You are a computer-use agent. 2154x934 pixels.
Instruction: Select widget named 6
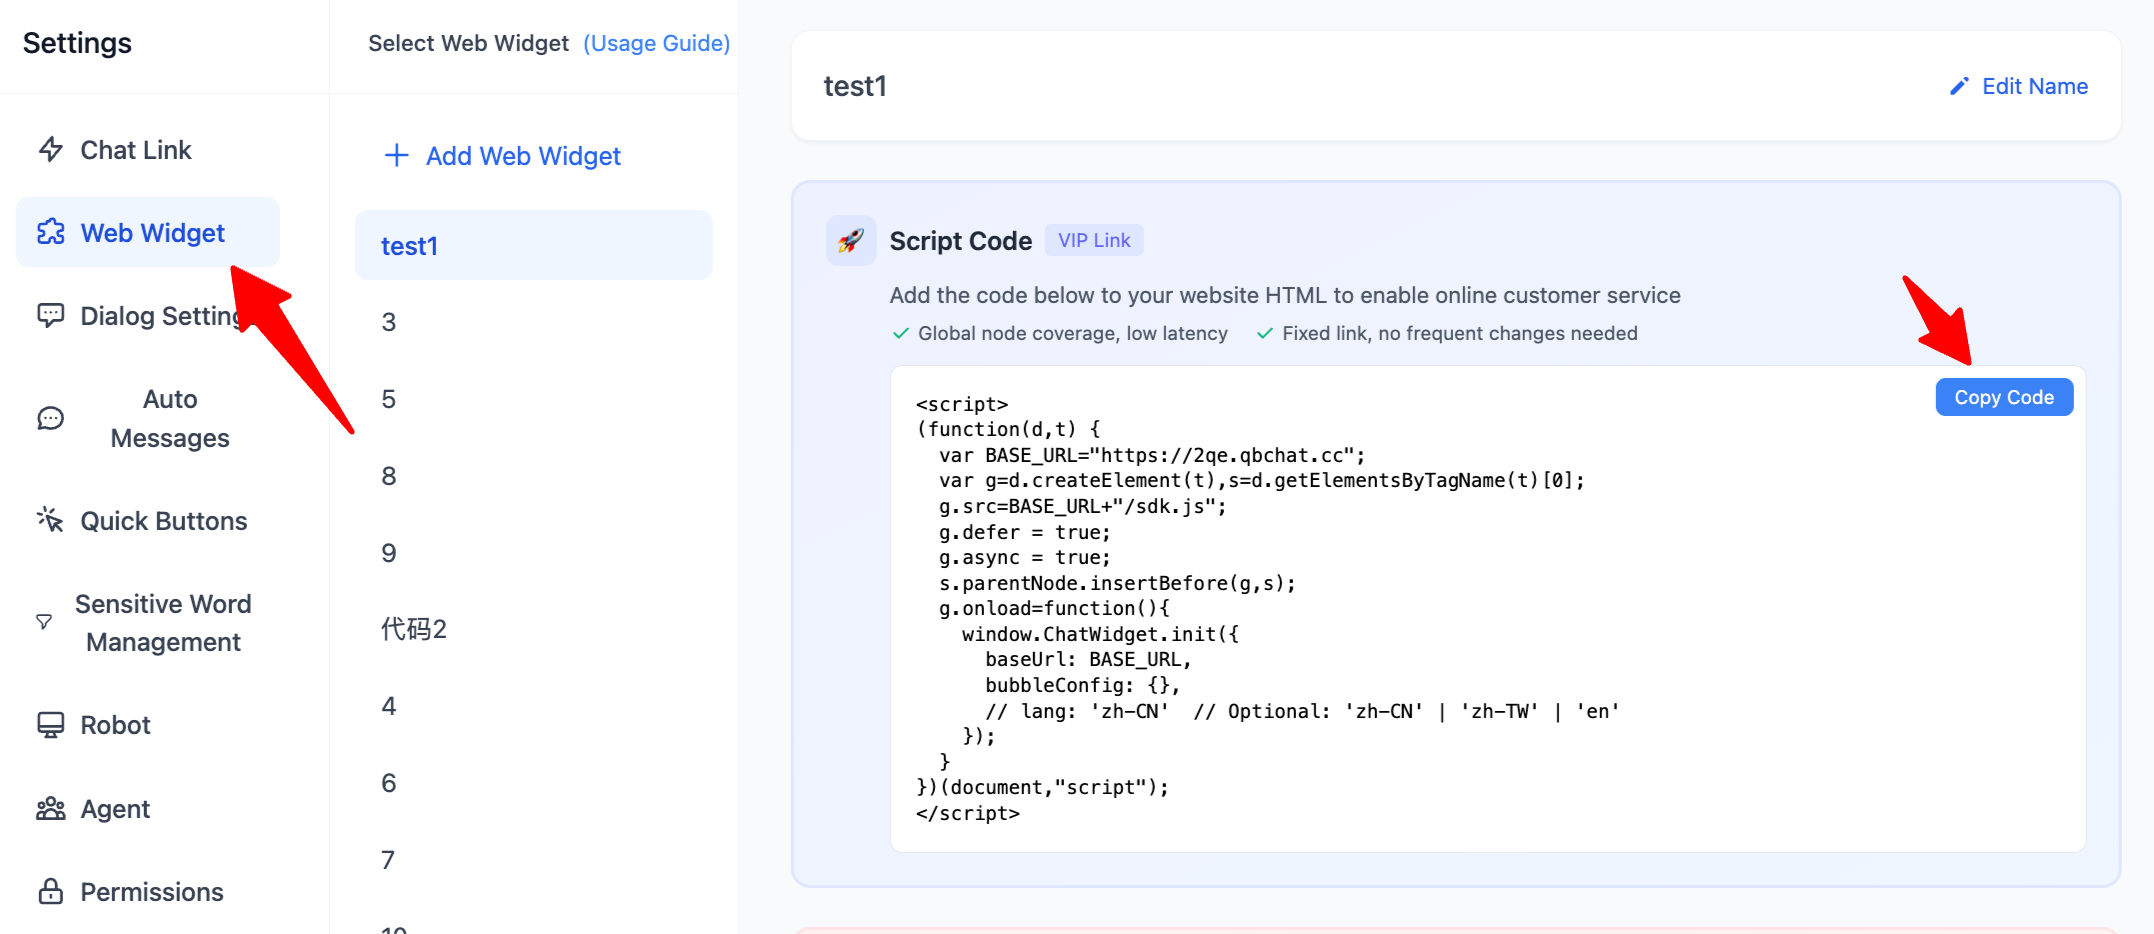(x=534, y=783)
